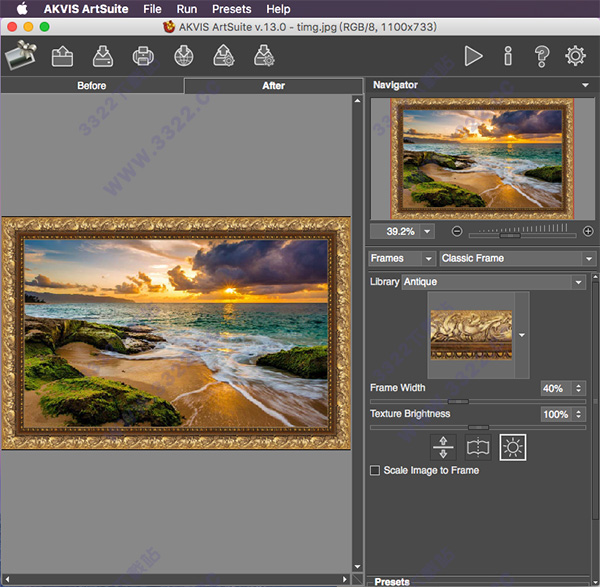
Task: Expand the texture sample list arrow
Action: point(522,335)
